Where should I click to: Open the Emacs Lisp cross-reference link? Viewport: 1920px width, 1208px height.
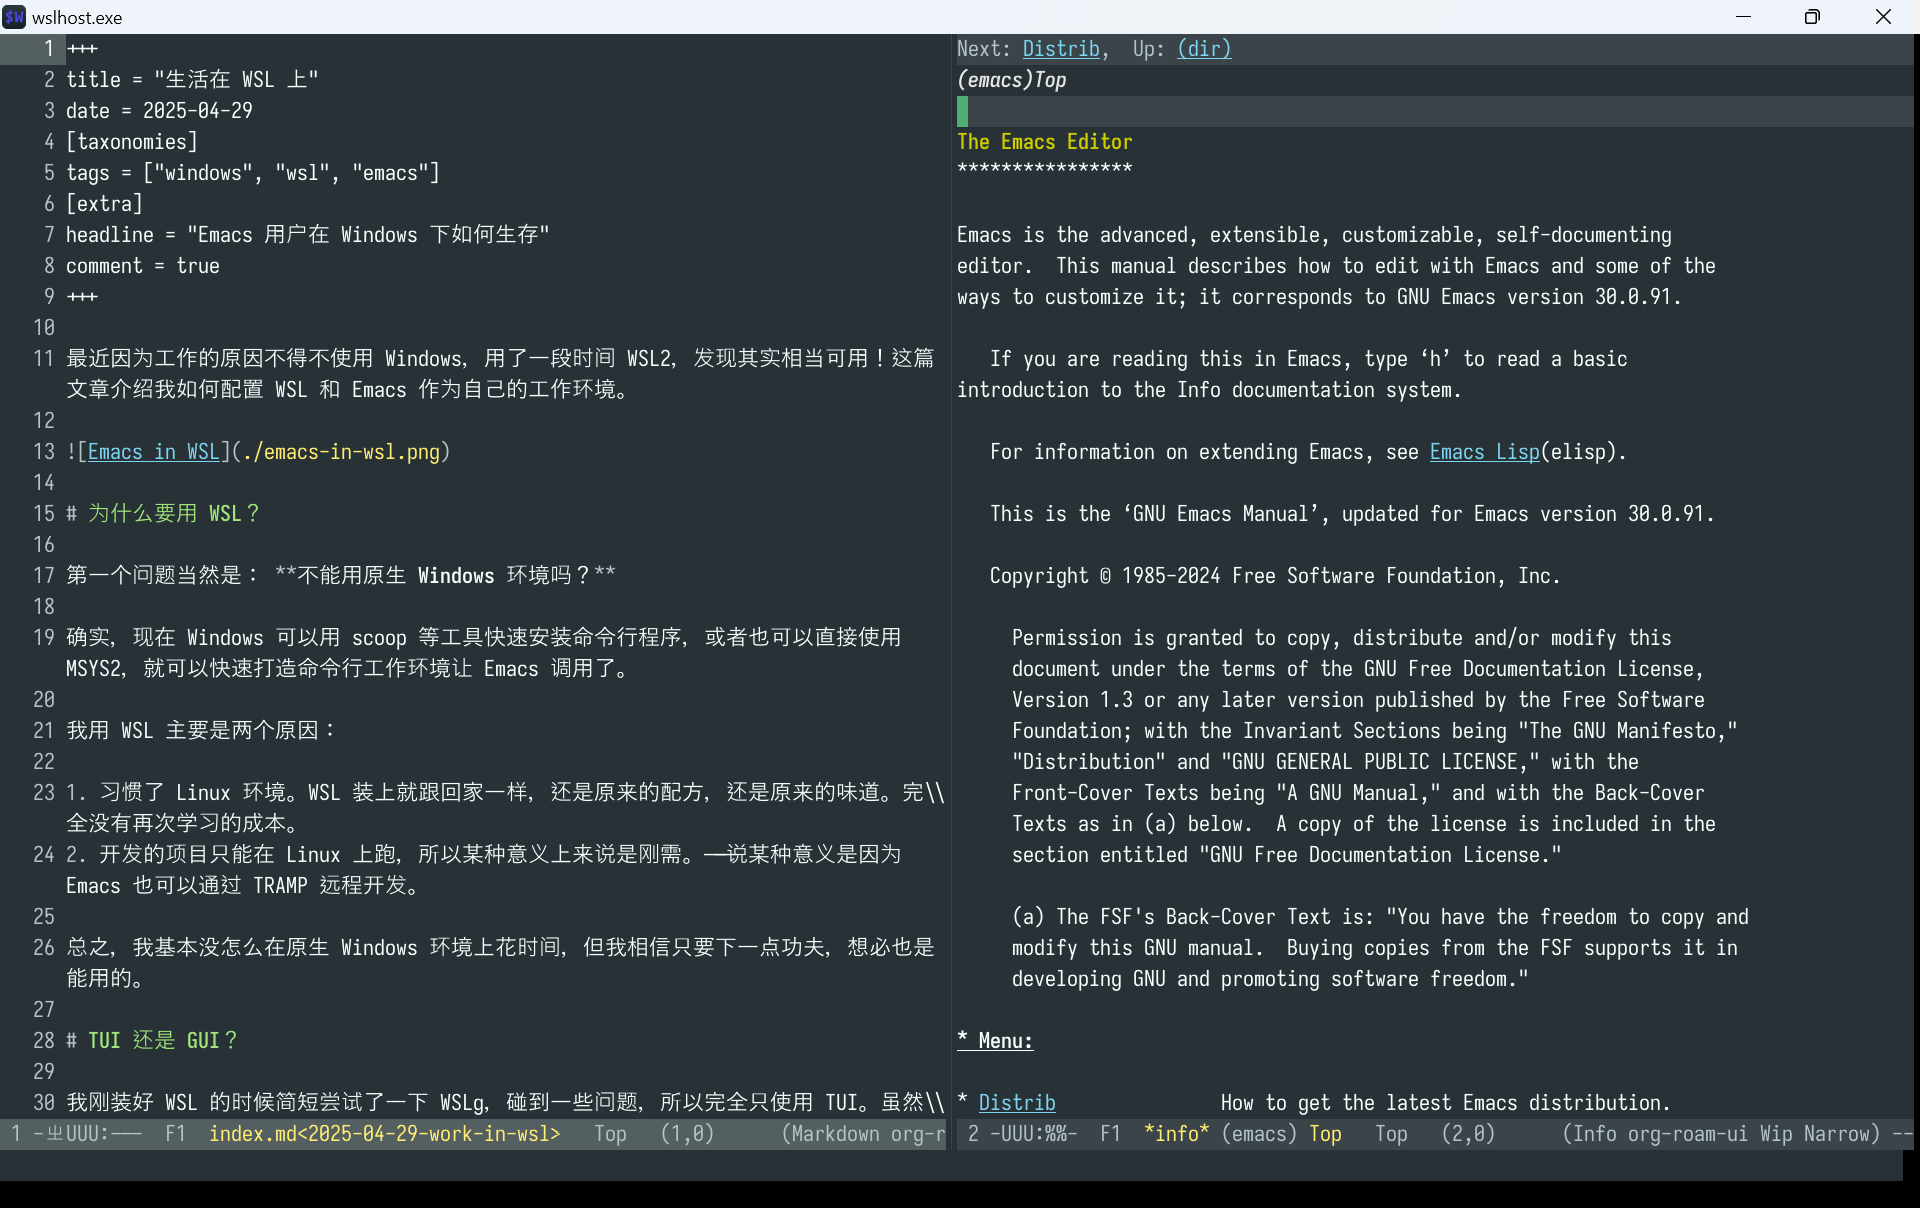coord(1484,452)
